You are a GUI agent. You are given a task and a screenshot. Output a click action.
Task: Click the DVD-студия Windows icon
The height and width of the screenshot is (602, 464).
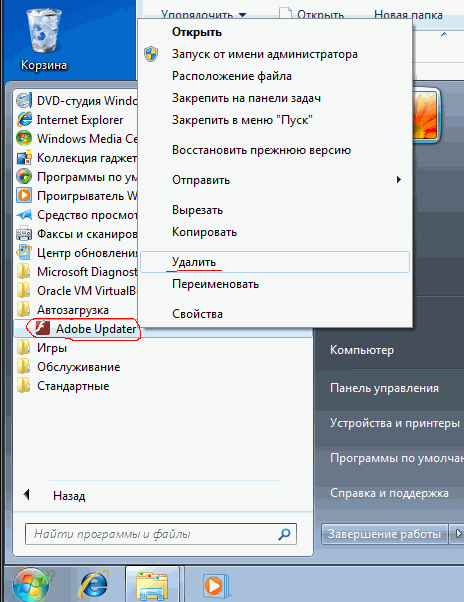click(x=24, y=101)
